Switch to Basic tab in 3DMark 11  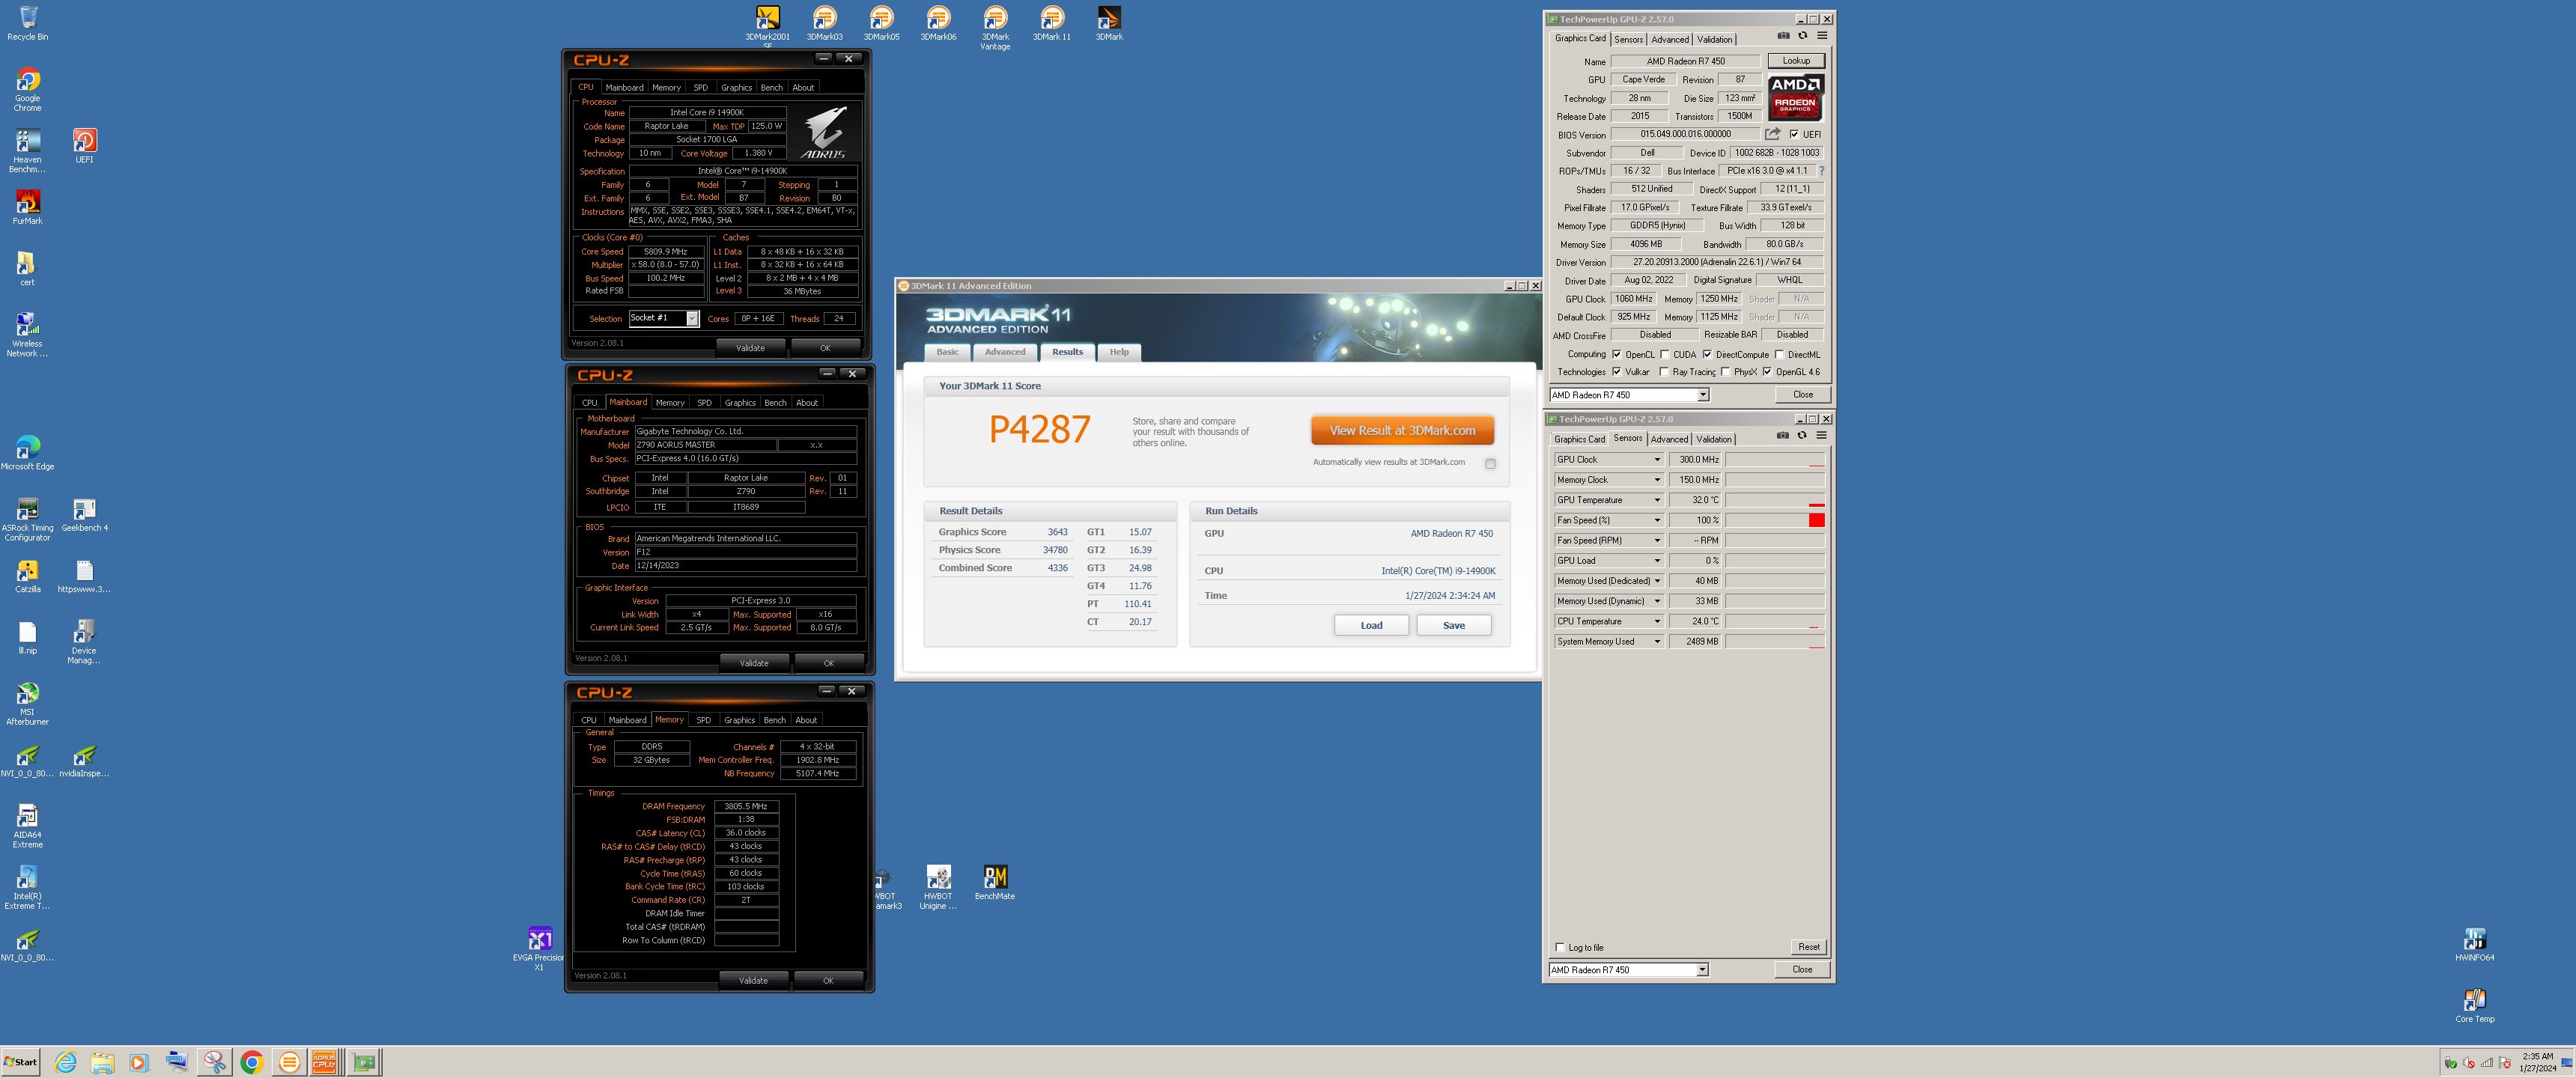pyautogui.click(x=947, y=352)
